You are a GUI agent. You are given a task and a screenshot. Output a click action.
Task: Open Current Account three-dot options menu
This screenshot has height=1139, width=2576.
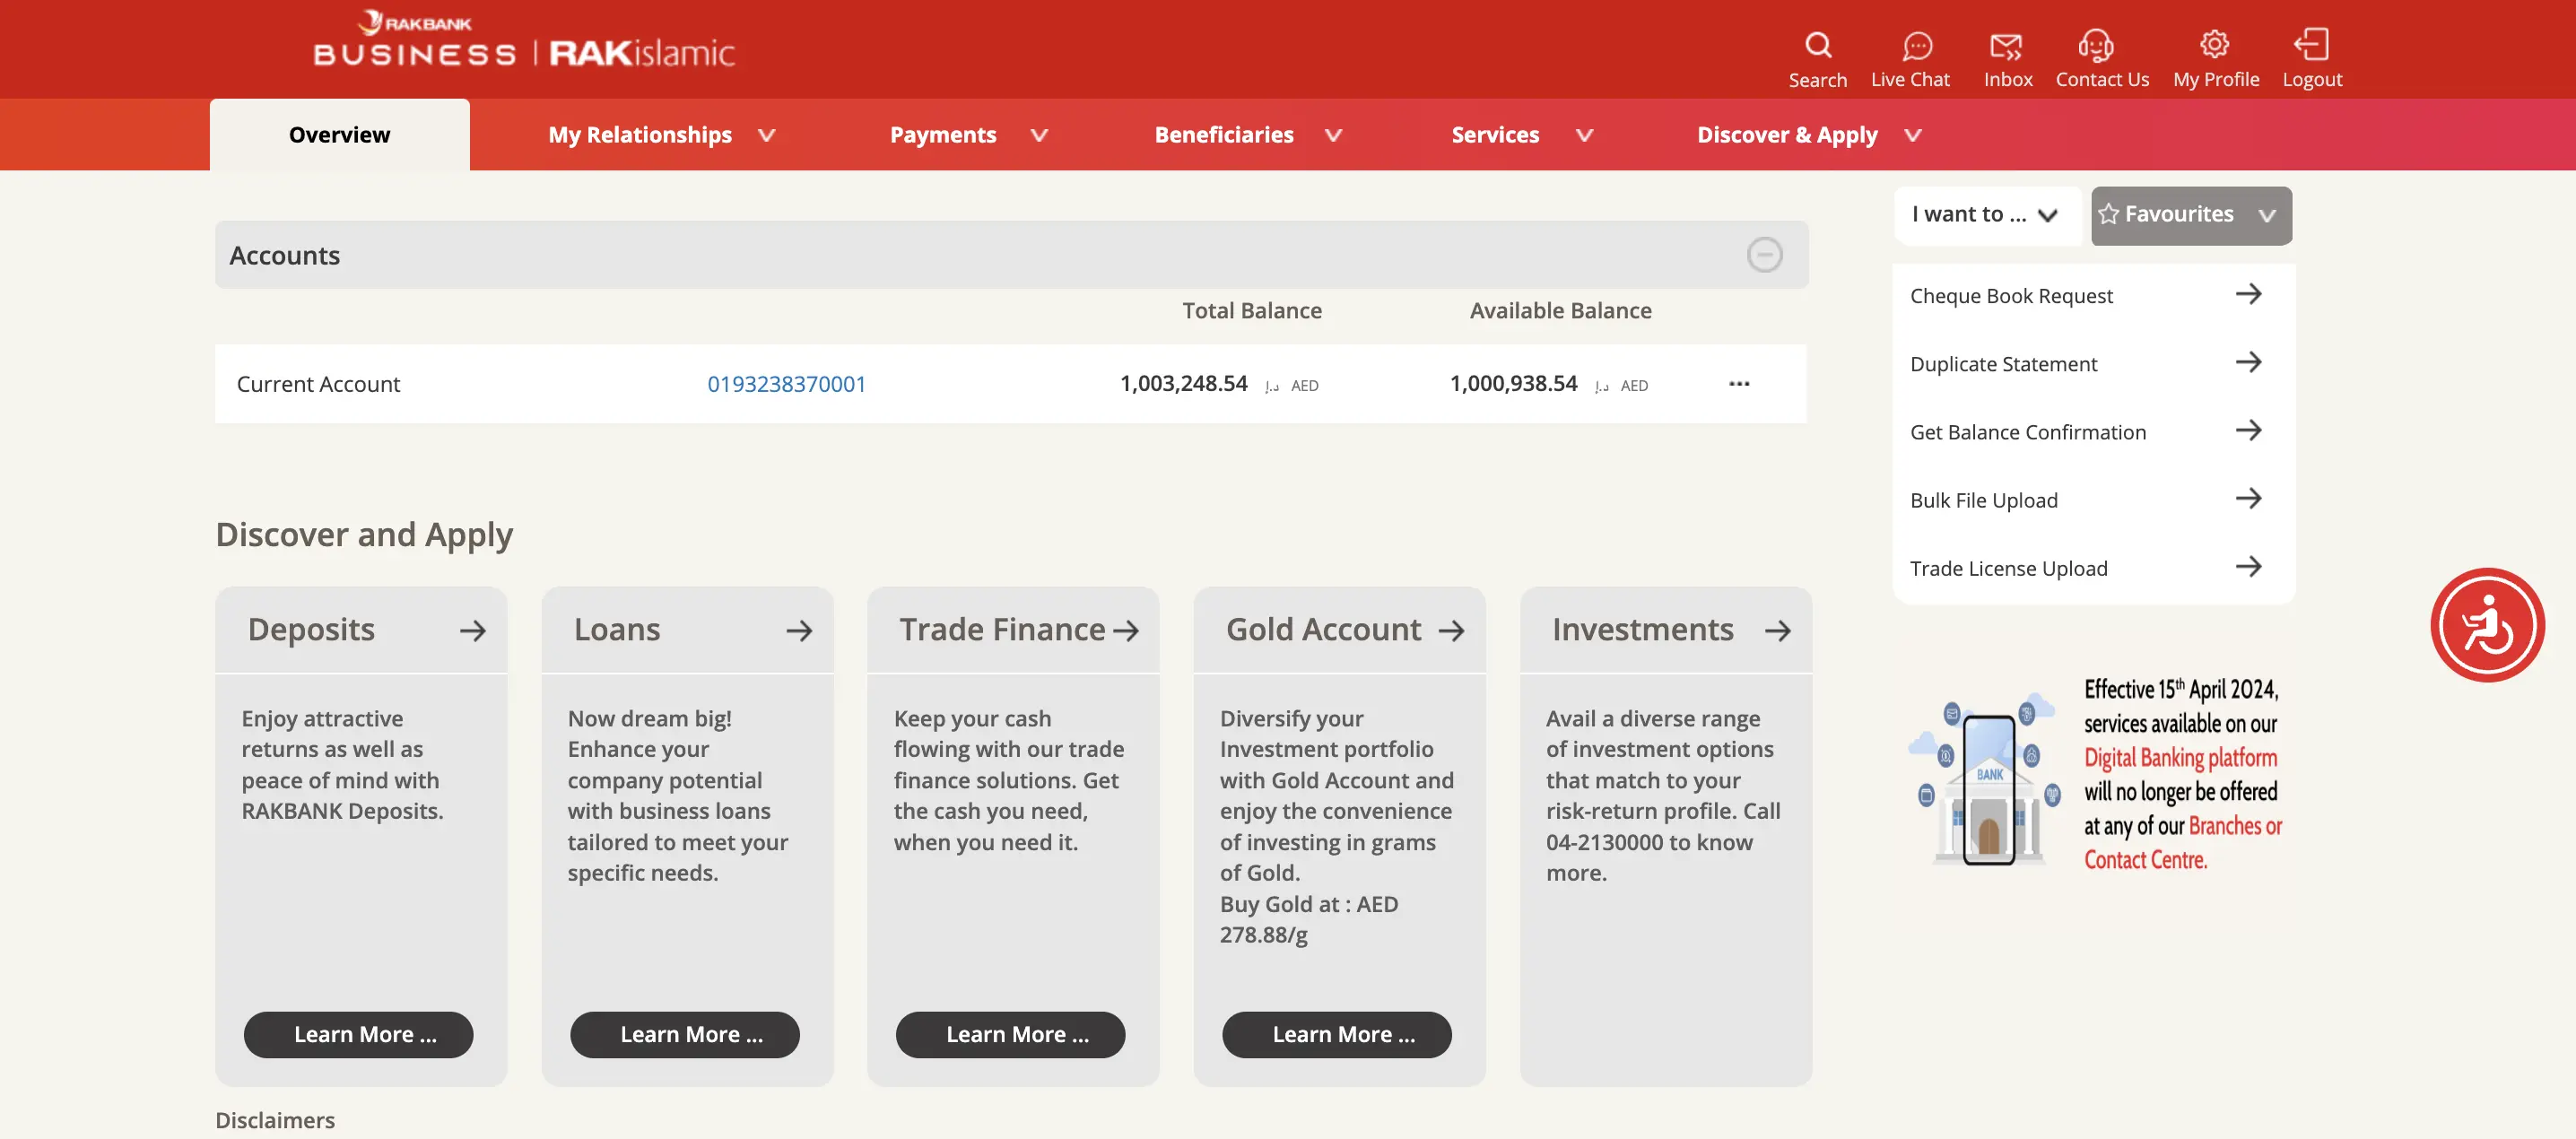click(x=1738, y=384)
